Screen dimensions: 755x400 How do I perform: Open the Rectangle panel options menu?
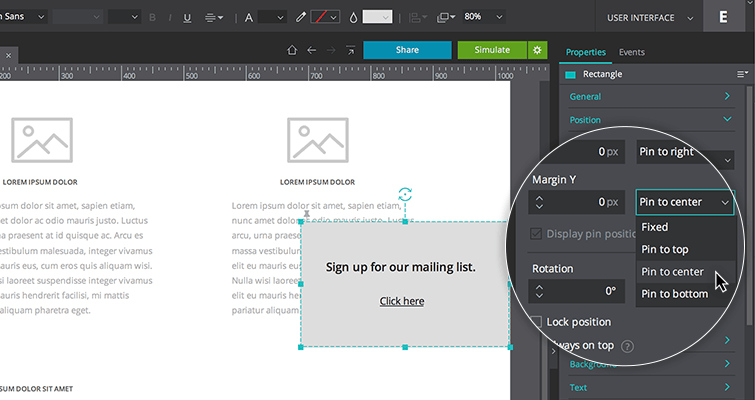pos(742,74)
